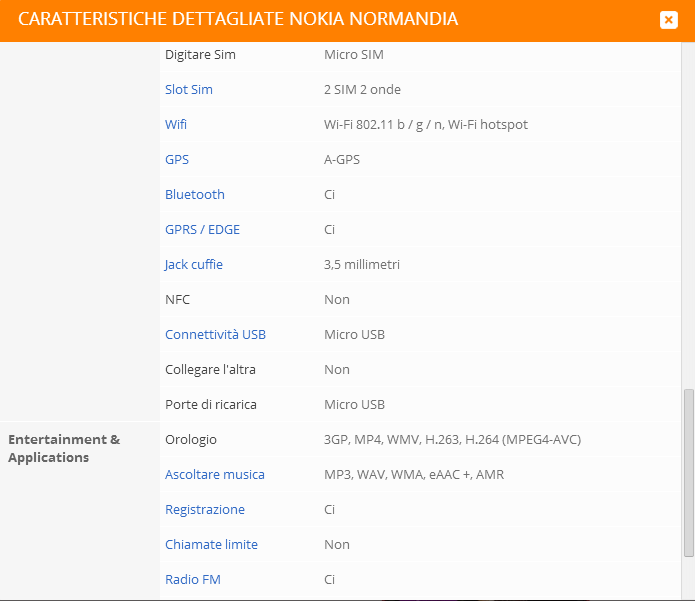Click the Registrazione link
695x601 pixels.
[x=205, y=510]
